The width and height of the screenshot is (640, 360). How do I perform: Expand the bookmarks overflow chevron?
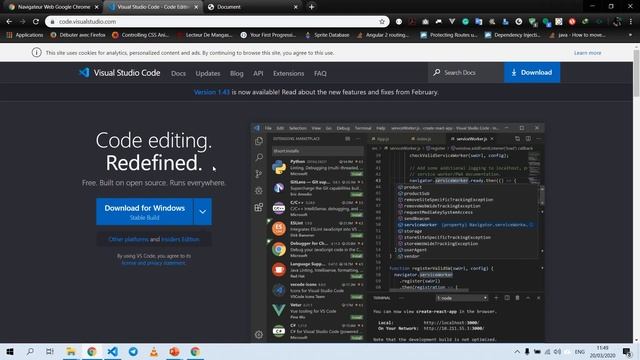tap(630, 35)
